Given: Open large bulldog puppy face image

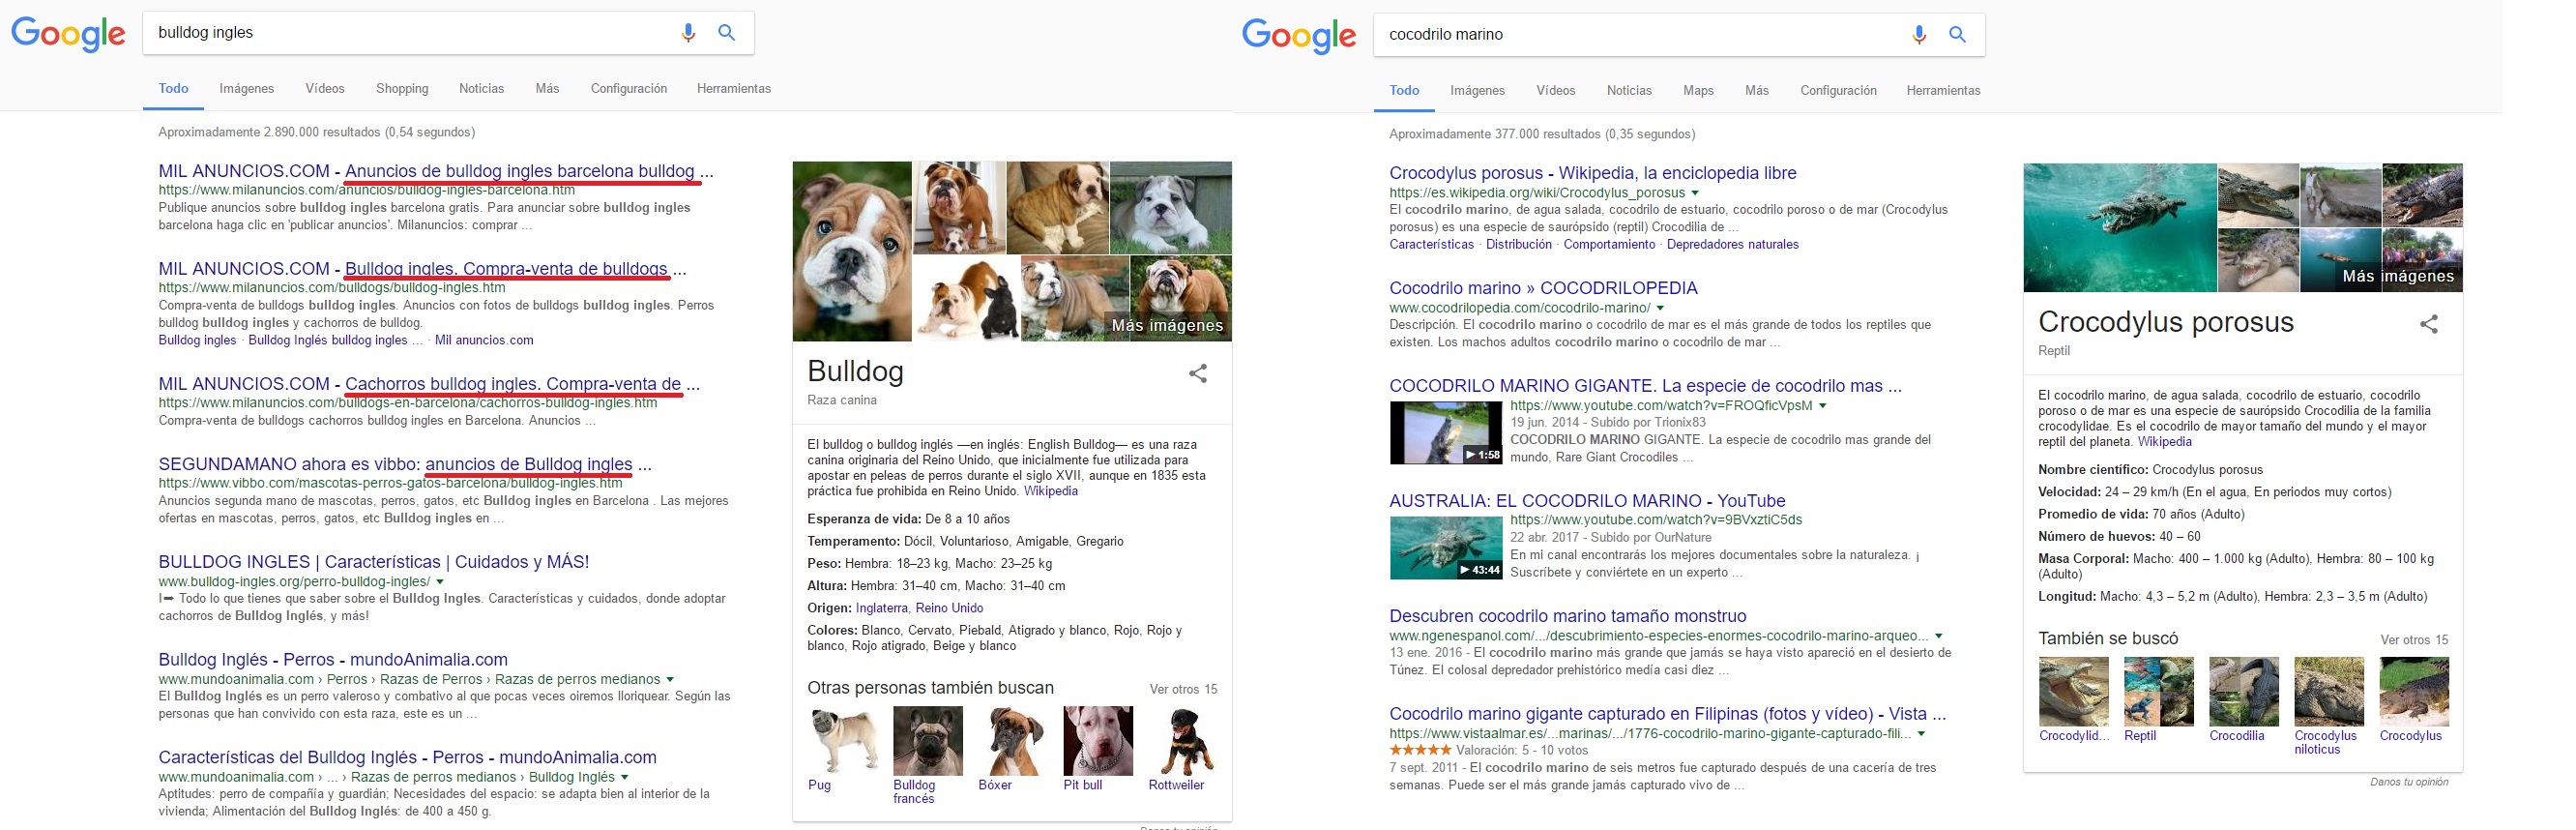Looking at the screenshot, I should tap(852, 251).
